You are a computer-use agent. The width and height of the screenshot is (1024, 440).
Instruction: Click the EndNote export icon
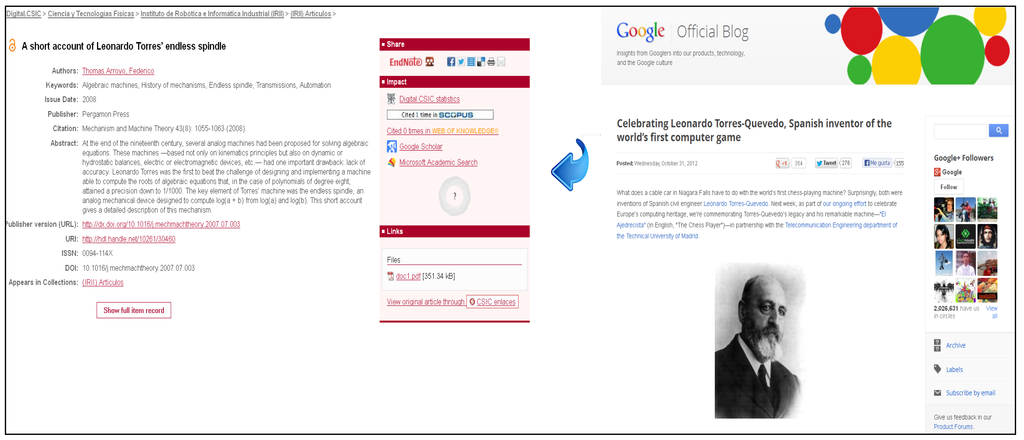coord(404,61)
